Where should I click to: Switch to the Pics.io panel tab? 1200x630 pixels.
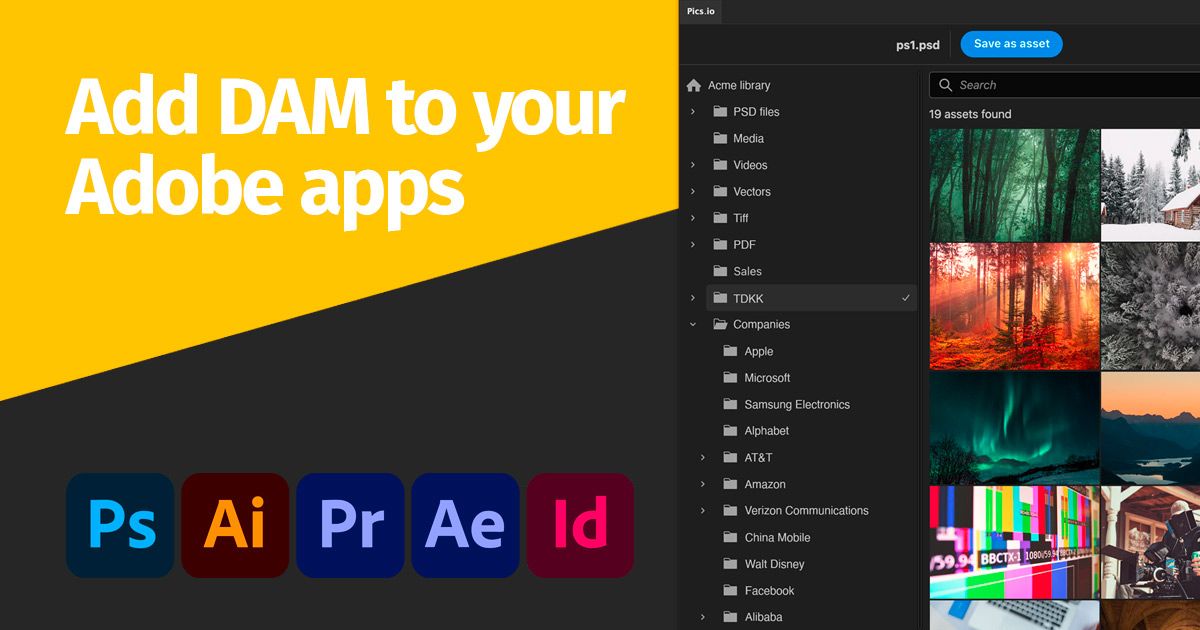[x=700, y=13]
